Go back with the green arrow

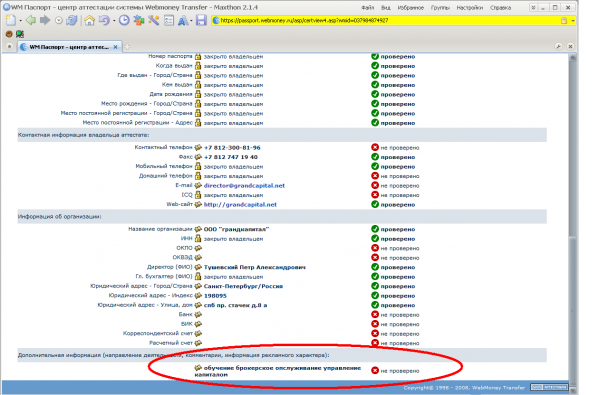pos(31,20)
